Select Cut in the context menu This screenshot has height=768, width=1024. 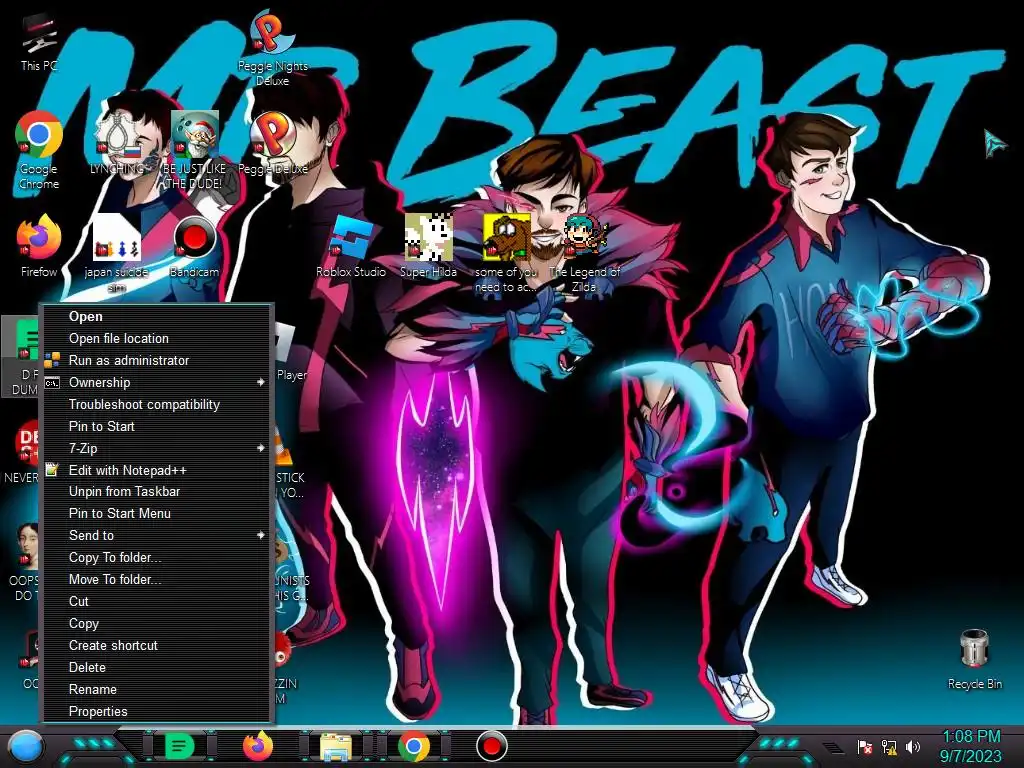pyautogui.click(x=156, y=601)
